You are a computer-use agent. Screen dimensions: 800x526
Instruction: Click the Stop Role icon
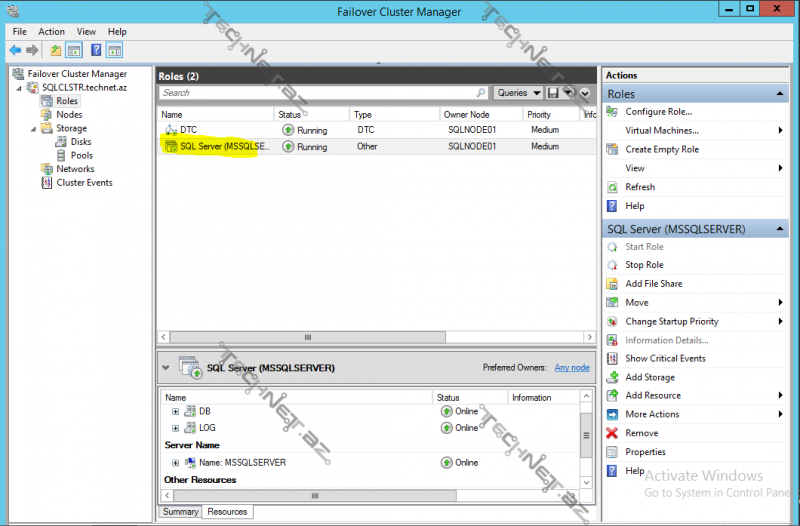[612, 265]
